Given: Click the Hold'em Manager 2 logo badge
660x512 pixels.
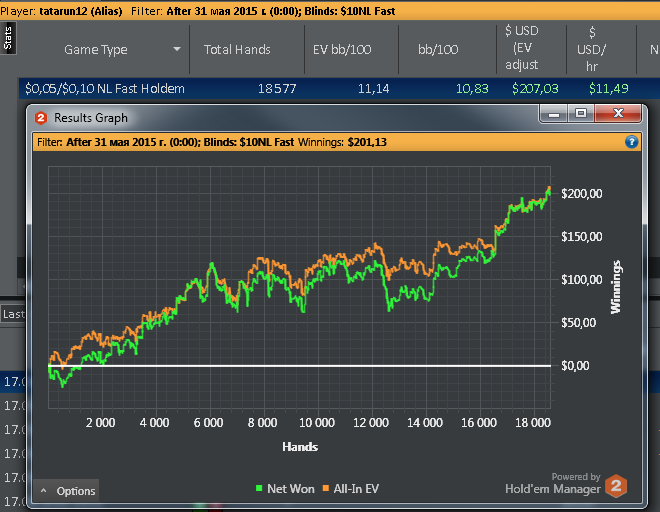Looking at the screenshot, I should pos(616,485).
